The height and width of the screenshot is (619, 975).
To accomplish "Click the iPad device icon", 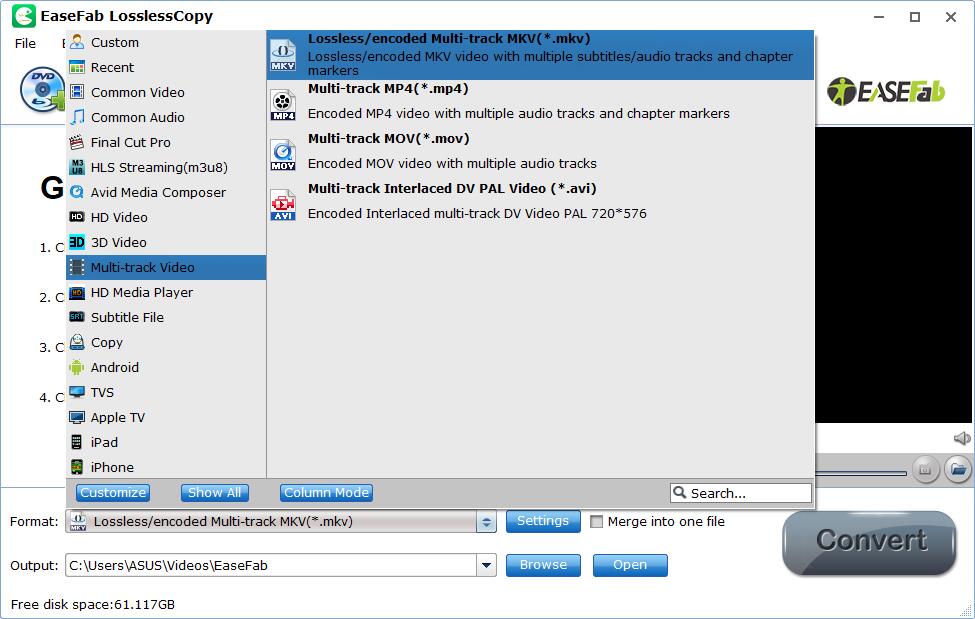I will [77, 442].
